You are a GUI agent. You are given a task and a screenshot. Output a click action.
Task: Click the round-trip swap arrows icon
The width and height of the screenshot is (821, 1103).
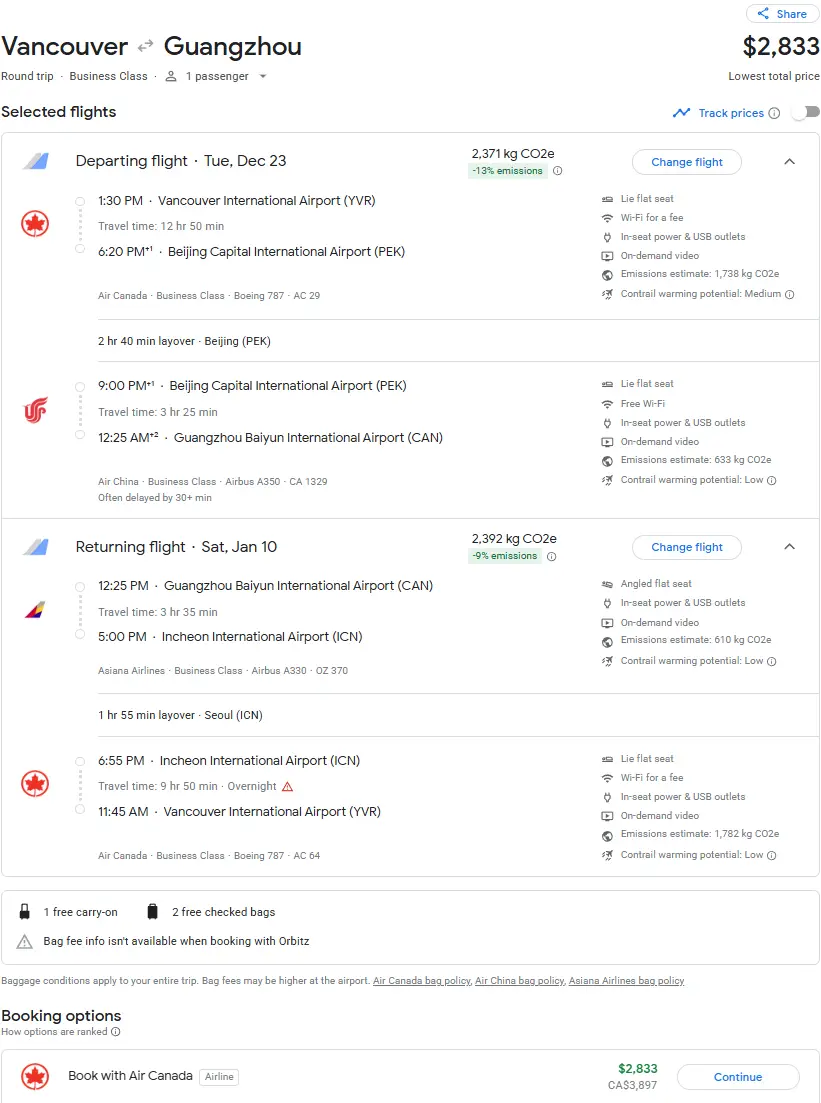(x=146, y=46)
